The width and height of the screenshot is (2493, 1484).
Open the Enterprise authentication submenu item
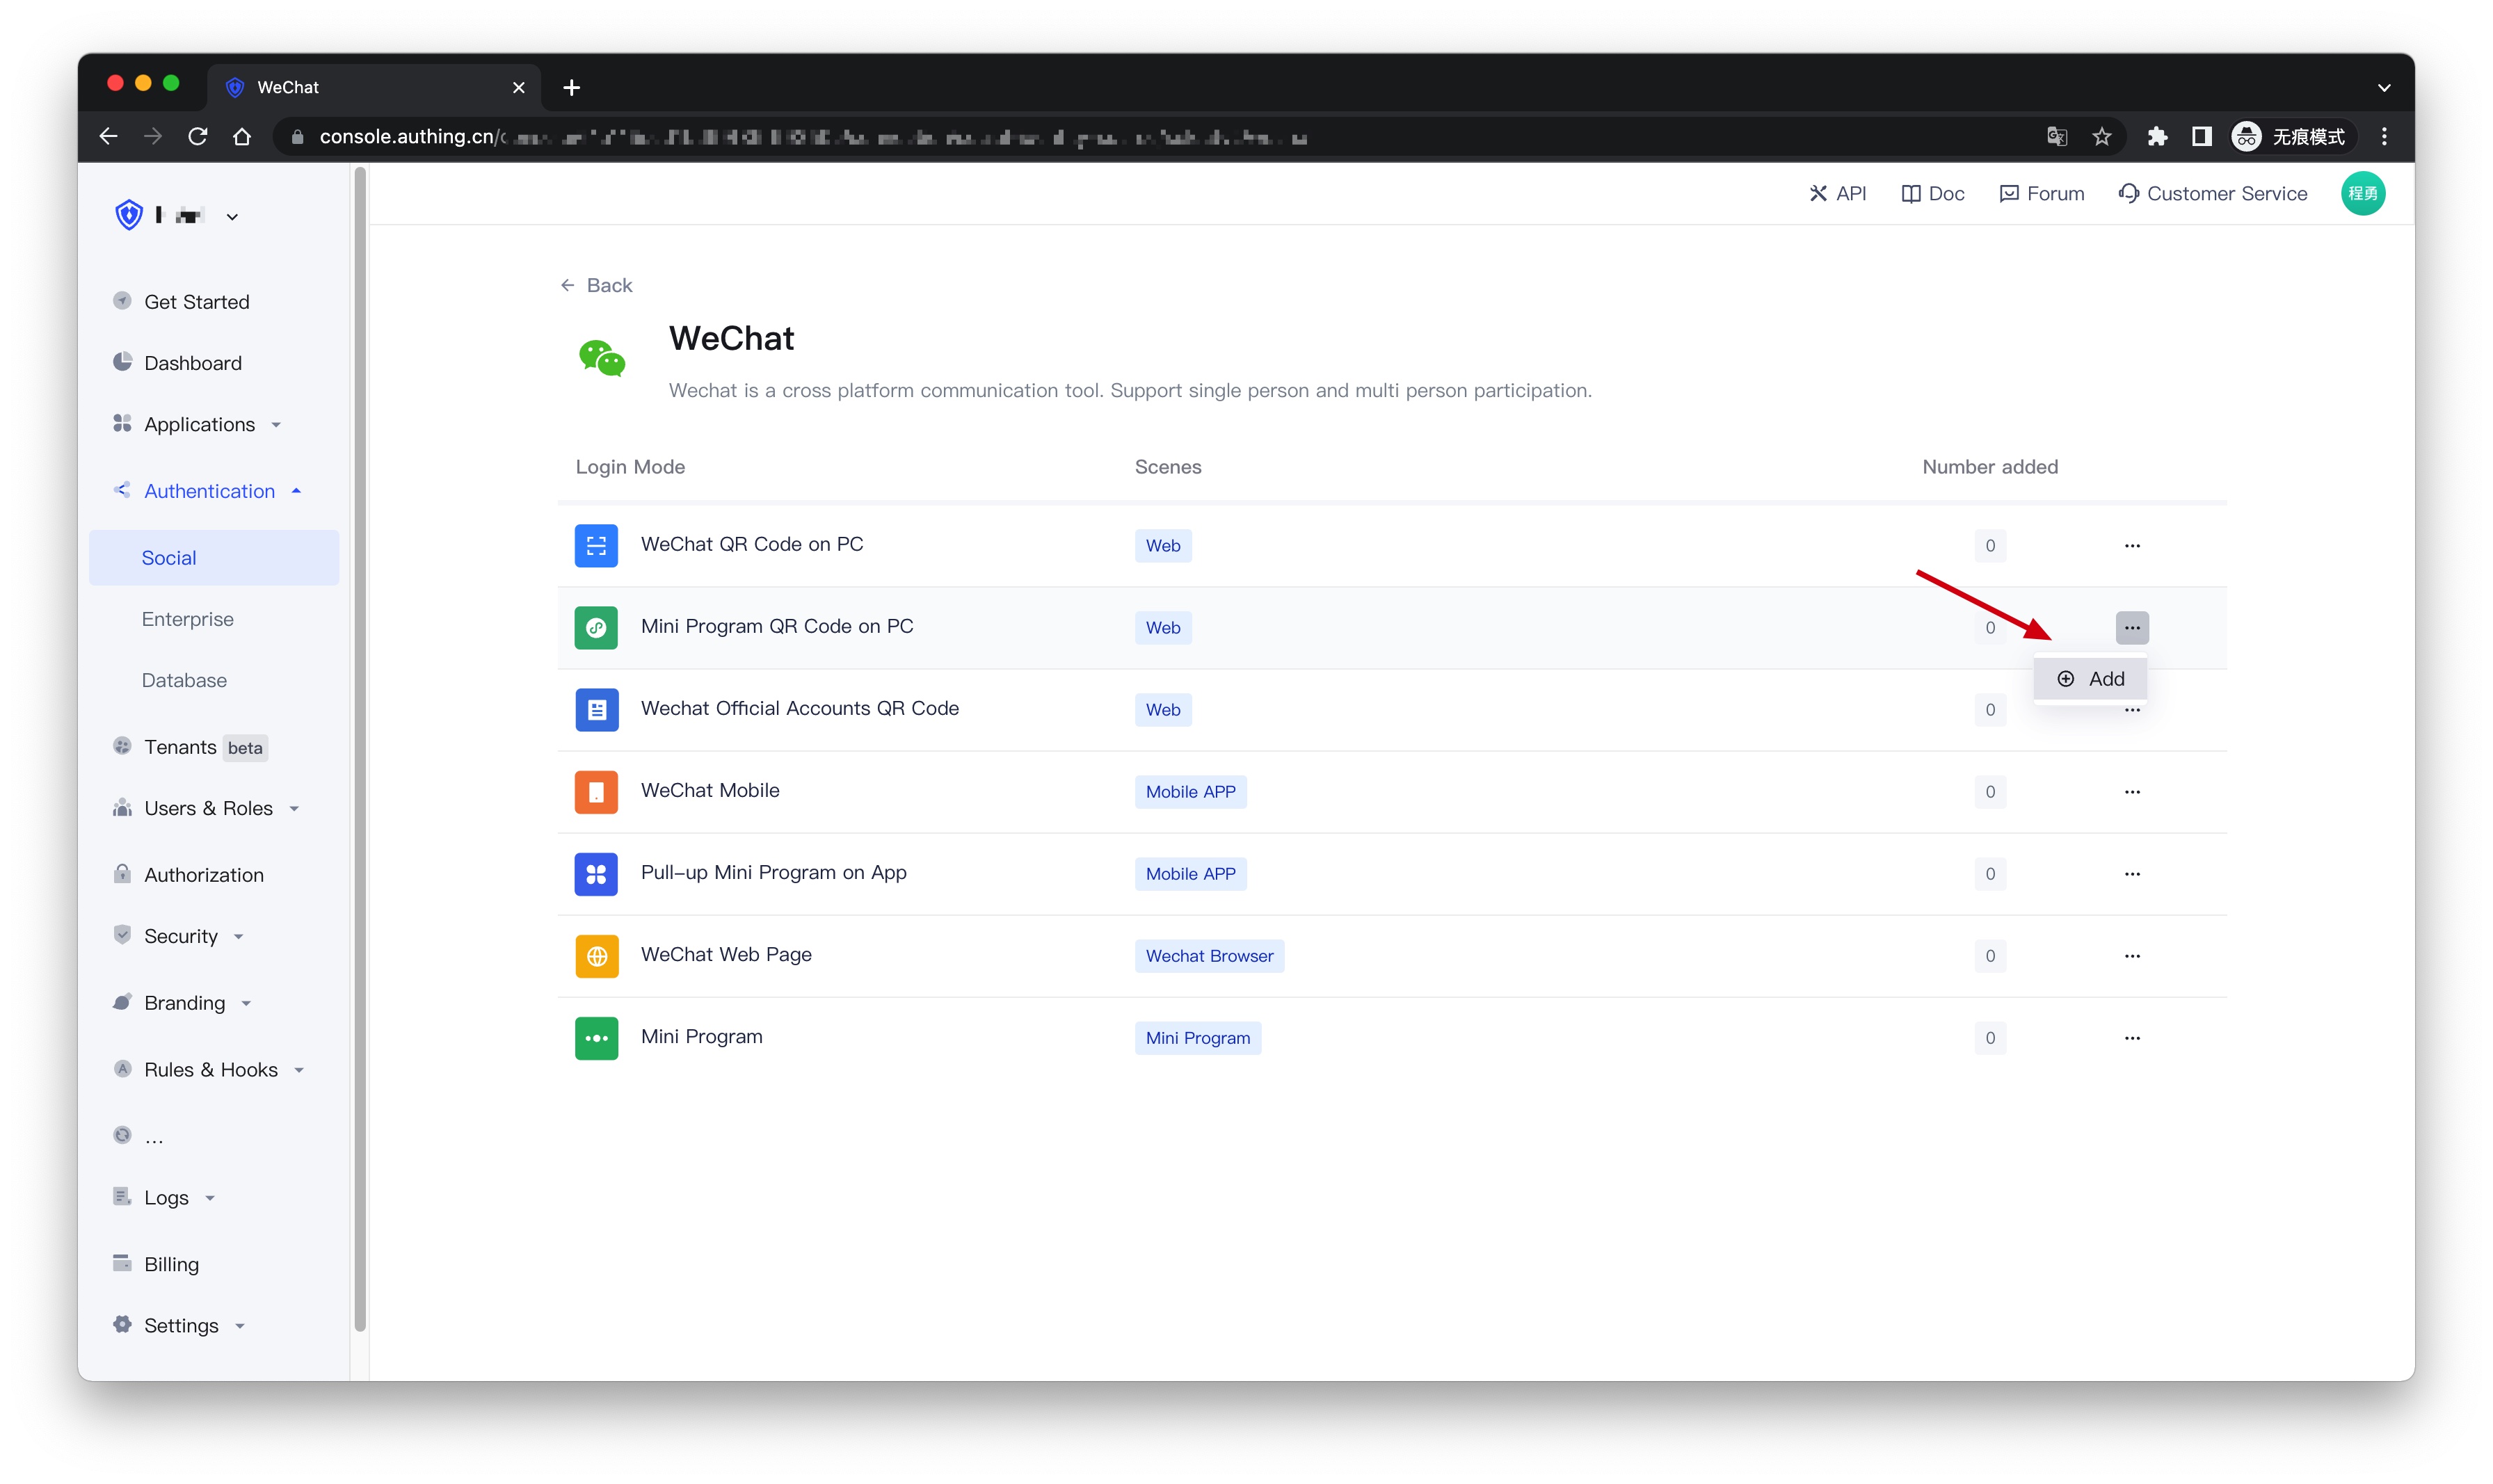[187, 619]
